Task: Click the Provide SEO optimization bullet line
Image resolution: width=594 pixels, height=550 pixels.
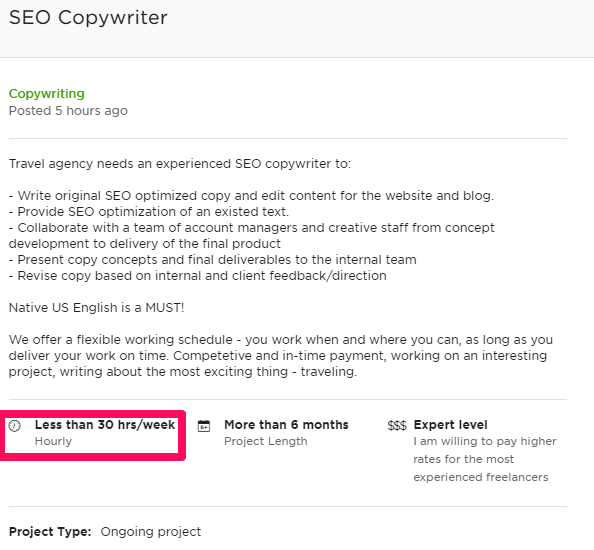Action: click(149, 211)
